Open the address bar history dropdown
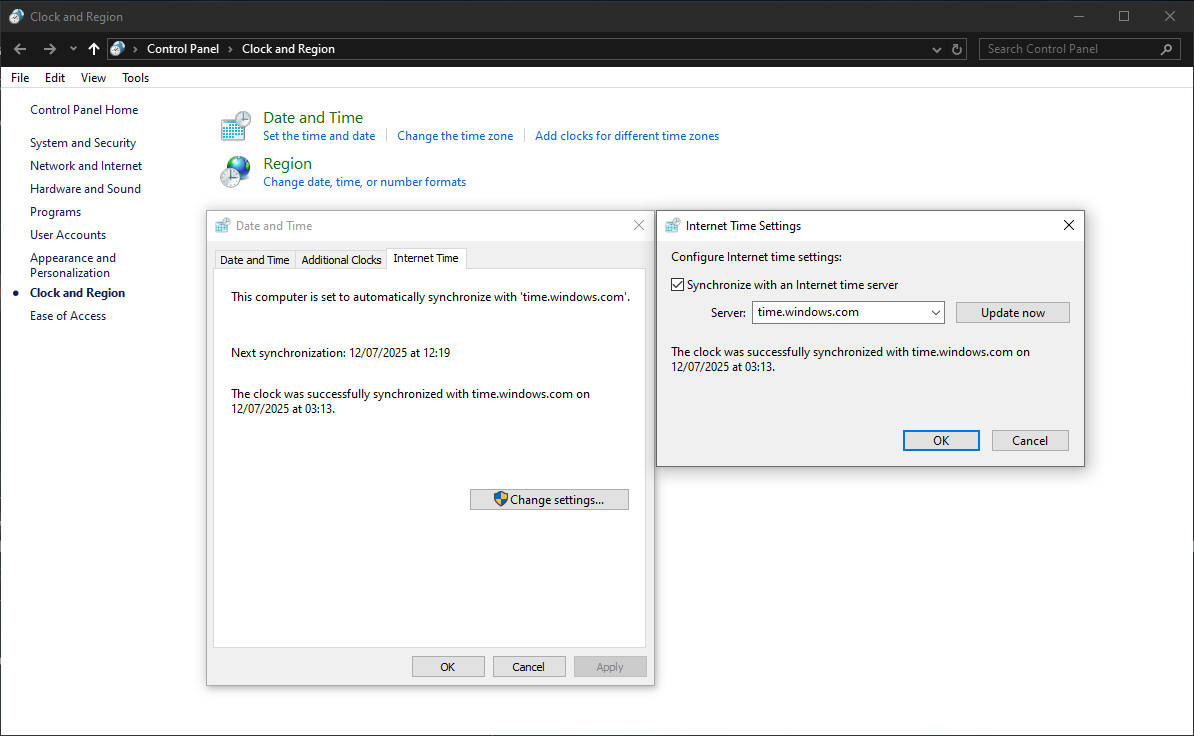The image size is (1194, 736). pos(936,48)
